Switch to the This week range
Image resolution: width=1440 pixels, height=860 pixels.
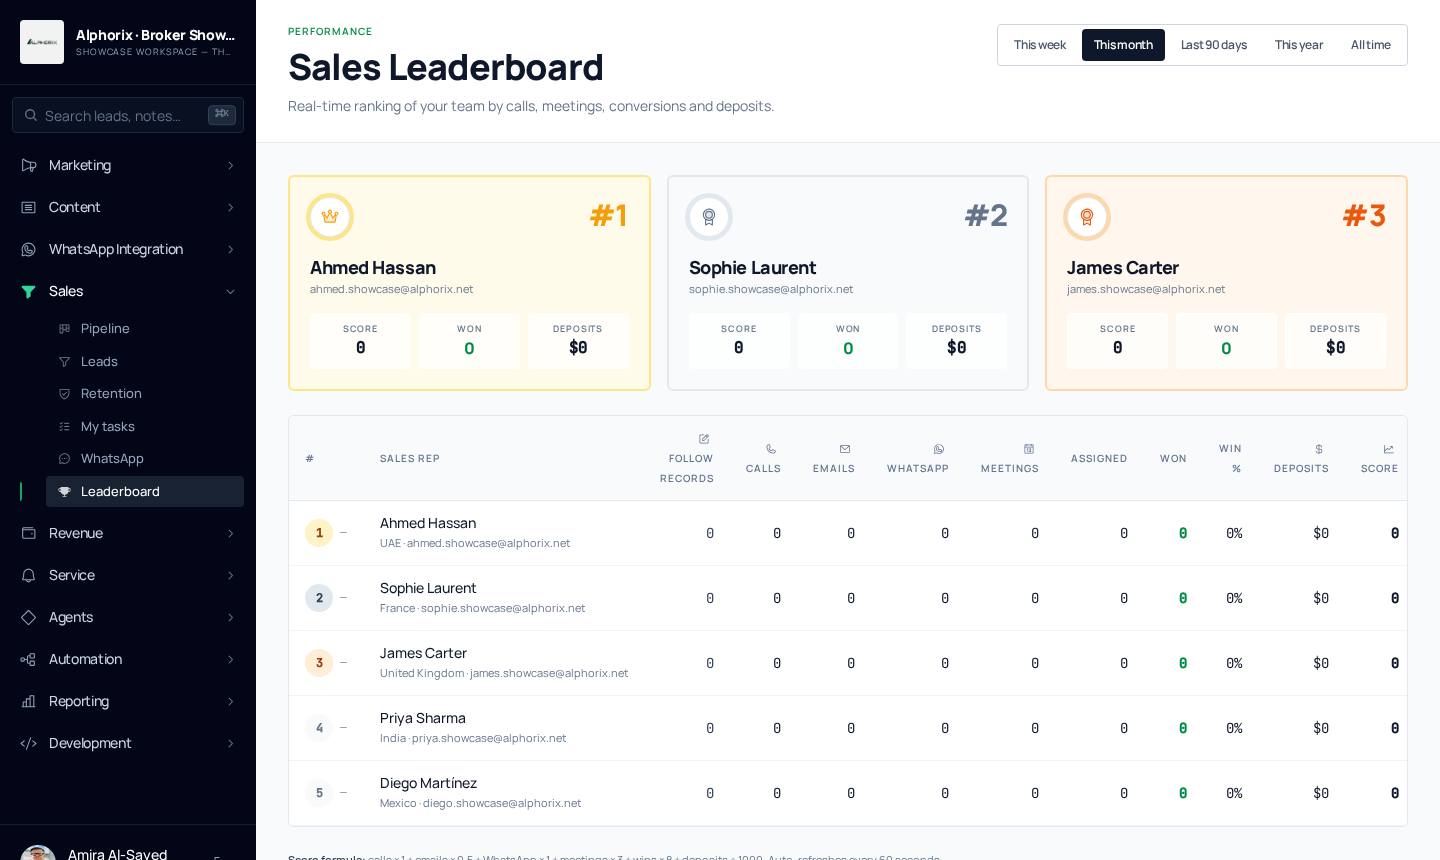click(x=1040, y=45)
